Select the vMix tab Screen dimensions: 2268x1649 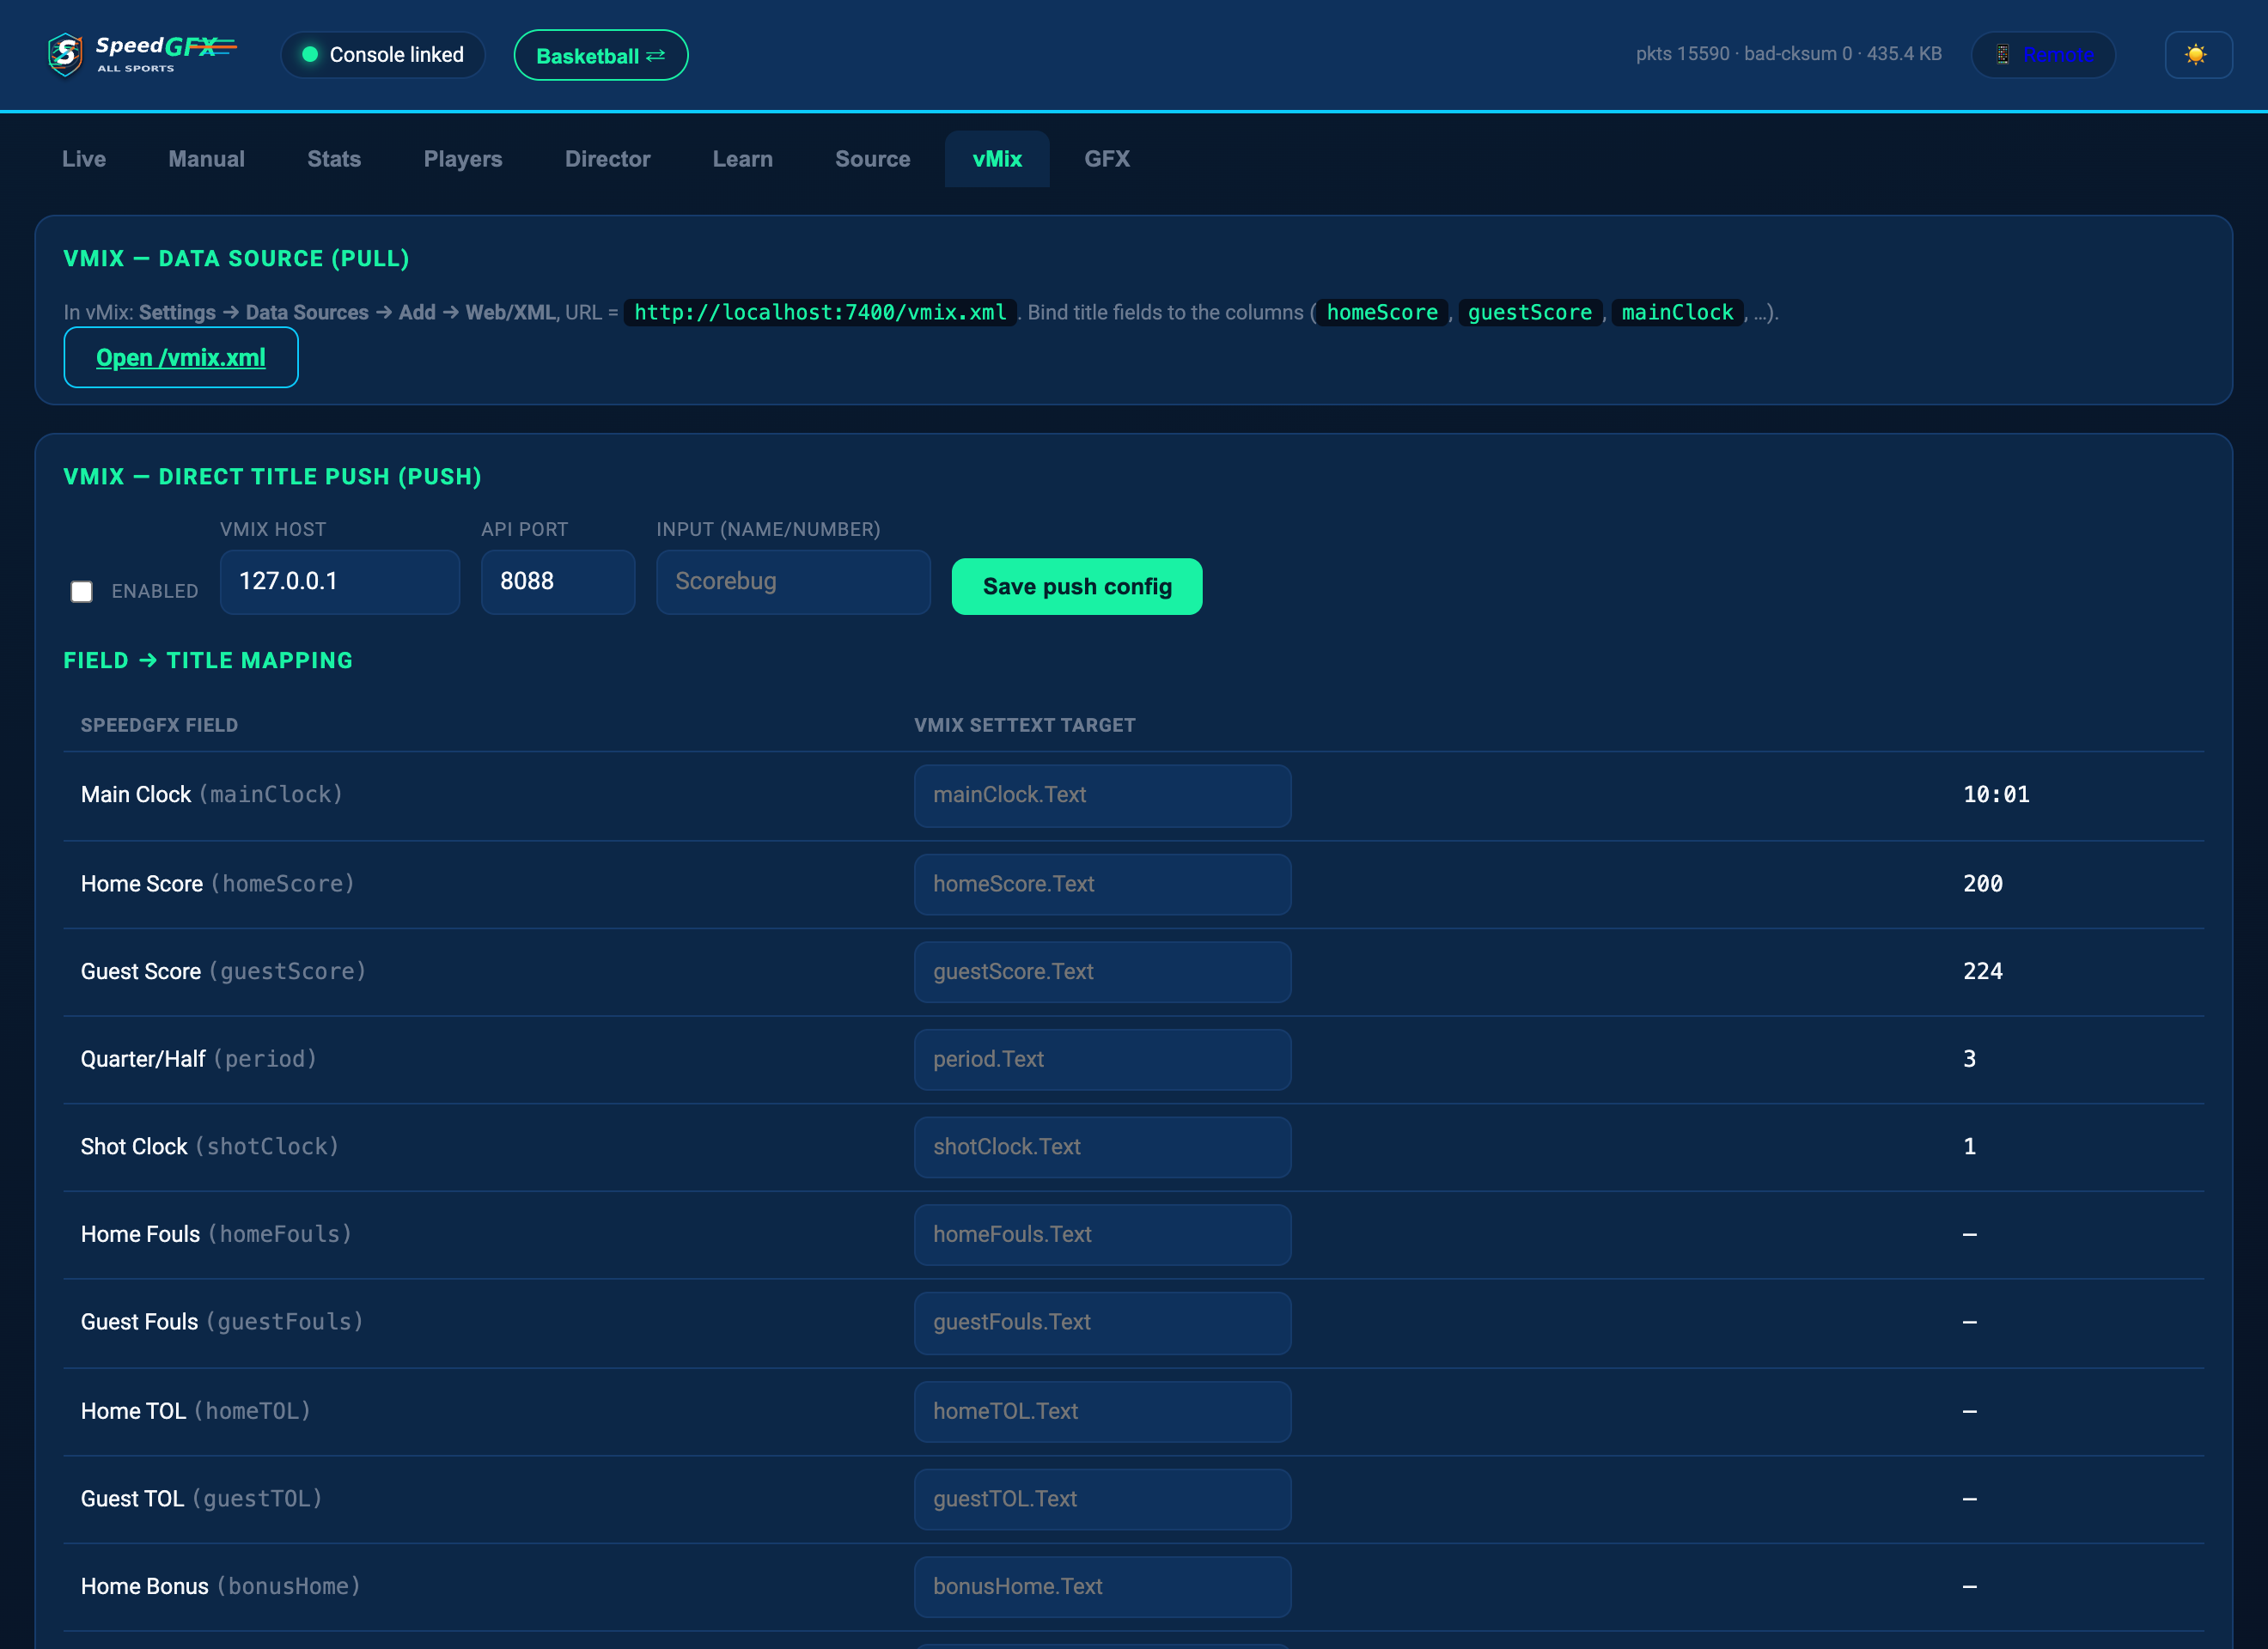(997, 159)
